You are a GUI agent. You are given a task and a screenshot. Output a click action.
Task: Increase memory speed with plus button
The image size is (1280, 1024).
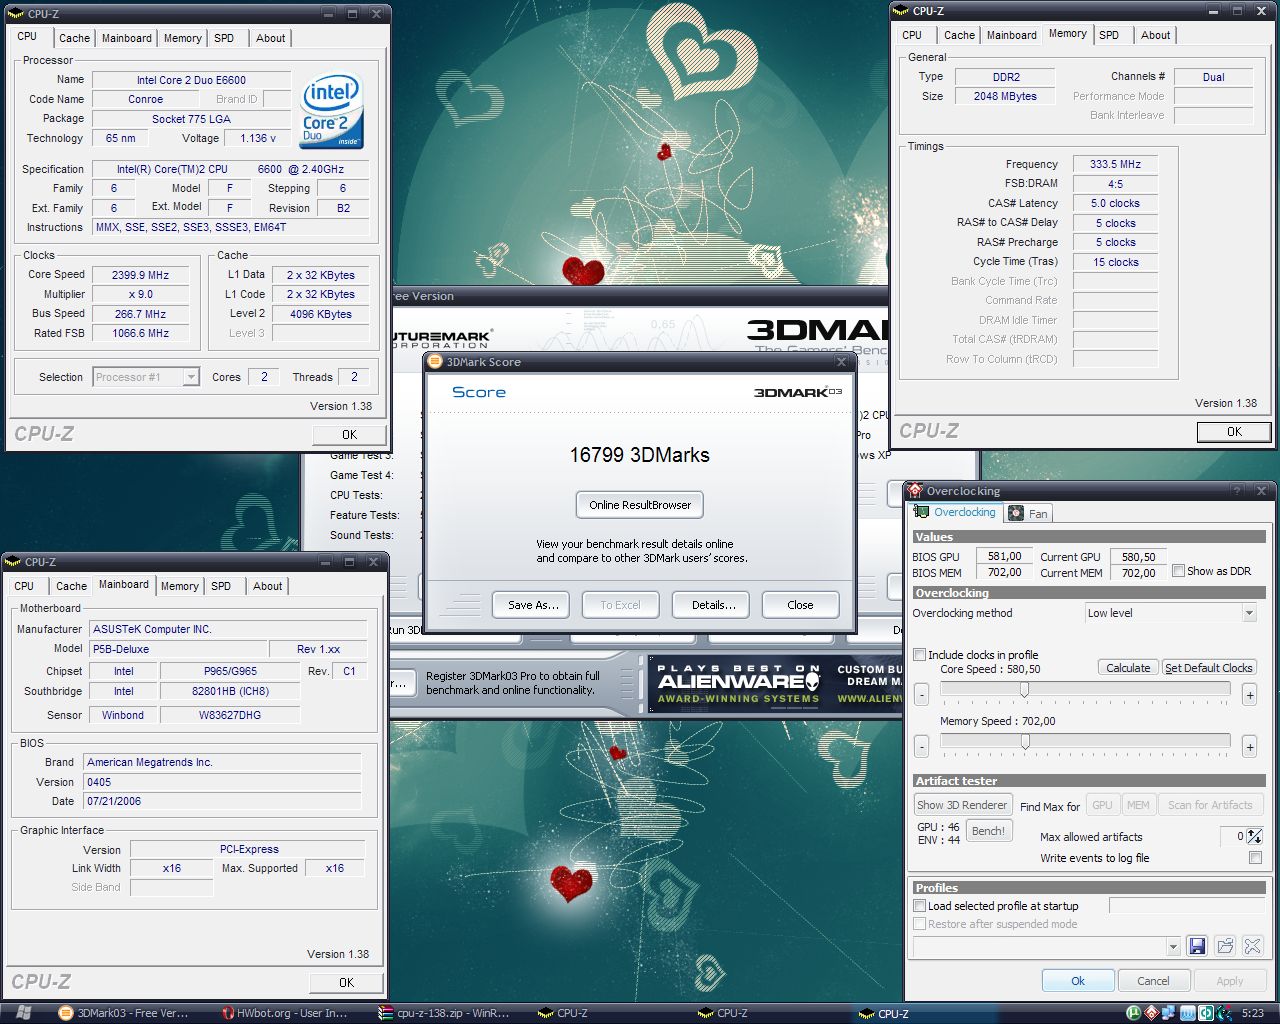pos(1250,746)
